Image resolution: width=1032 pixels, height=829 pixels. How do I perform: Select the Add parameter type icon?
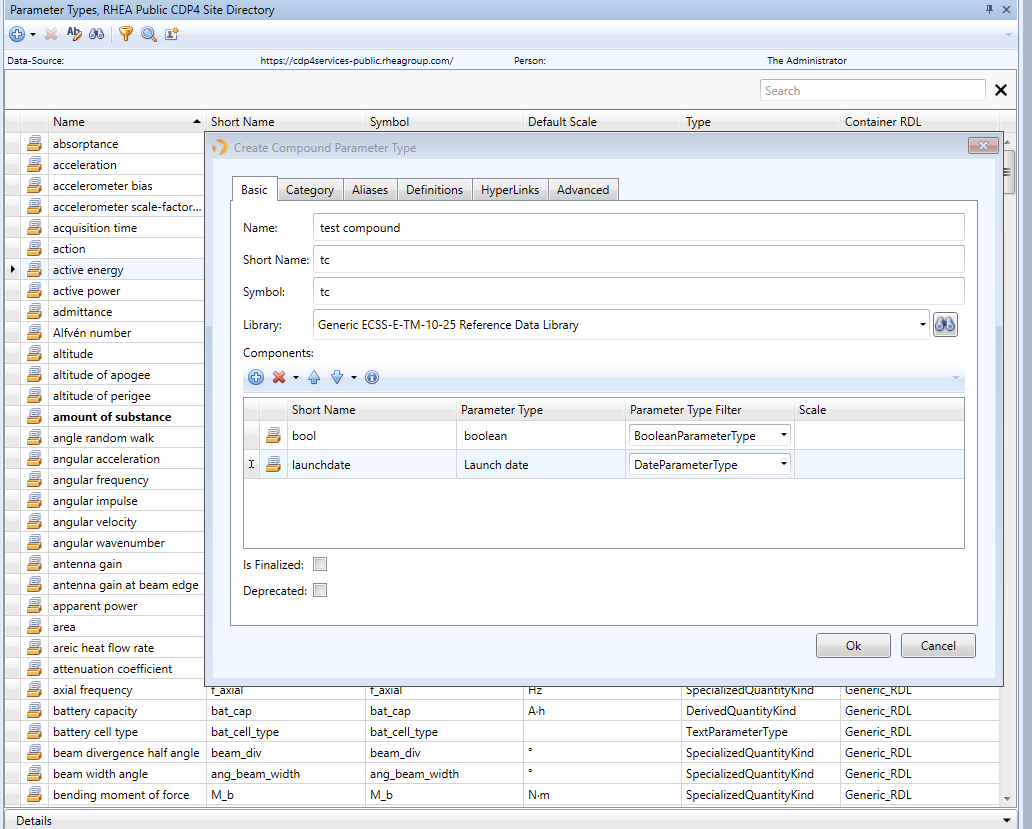(x=16, y=33)
